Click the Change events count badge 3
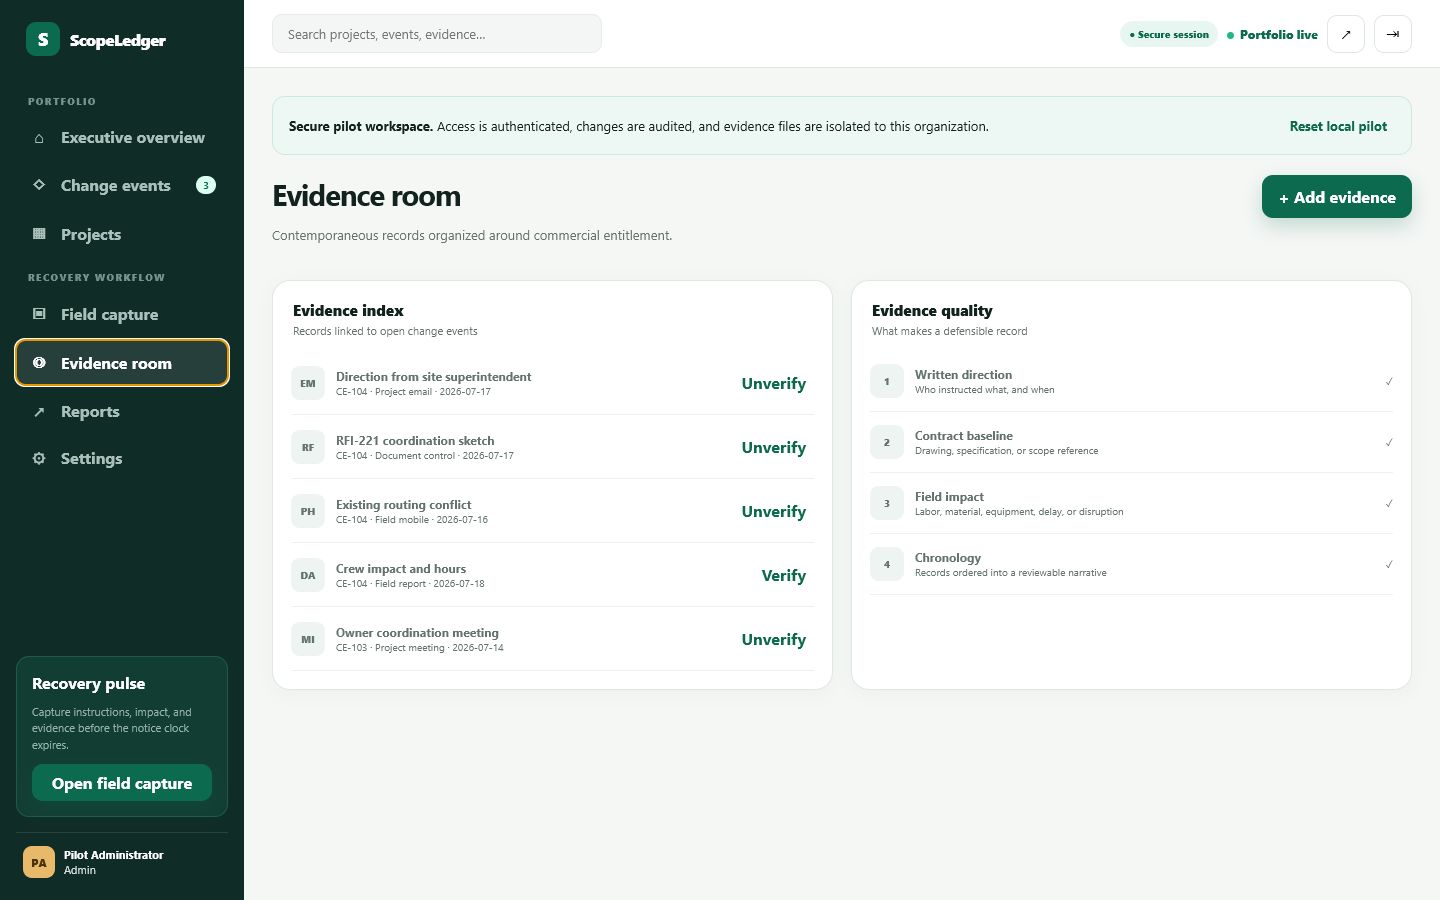Viewport: 1440px width, 900px height. 206,185
